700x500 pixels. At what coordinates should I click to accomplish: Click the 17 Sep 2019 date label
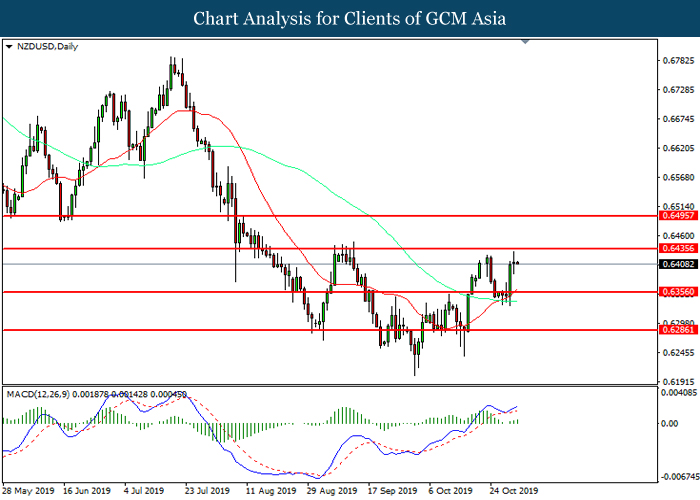(x=392, y=491)
